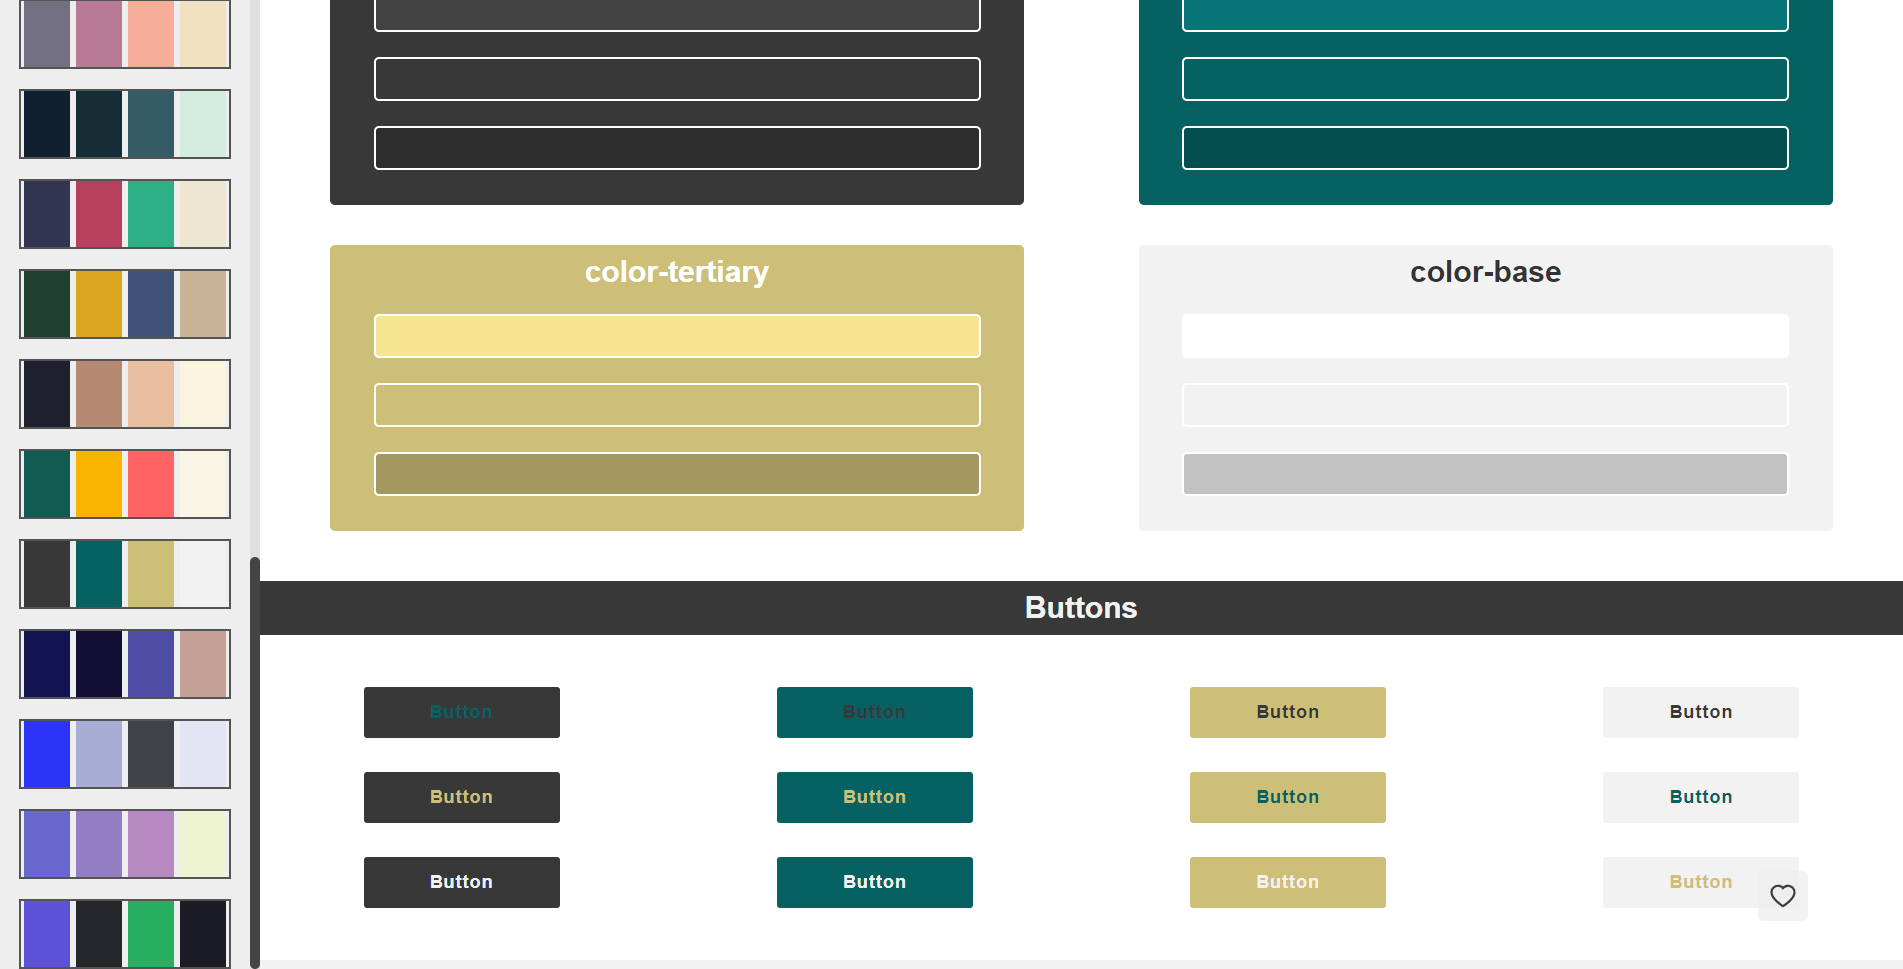This screenshot has height=969, width=1903.
Task: Select the teal-toned palette in the sidebar
Action: [124, 124]
